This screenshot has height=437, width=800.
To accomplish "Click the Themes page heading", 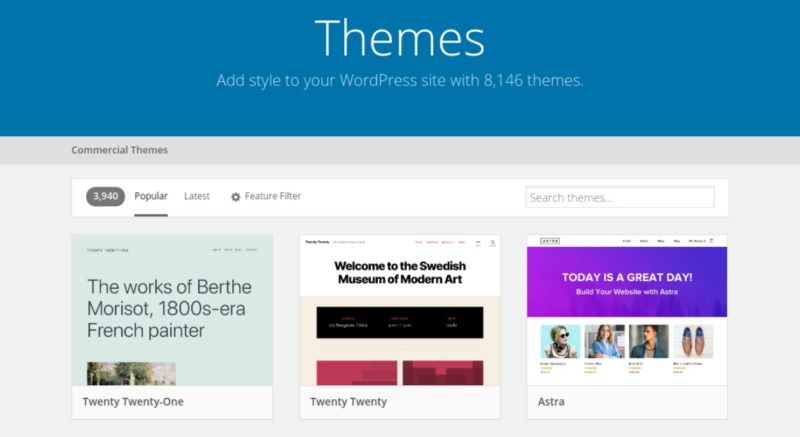I will pyautogui.click(x=400, y=38).
